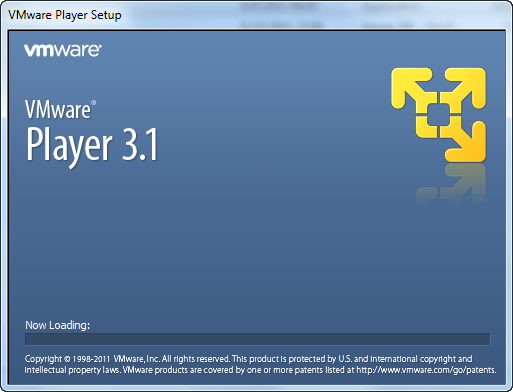Click the 'VMware Player Setup' window title
This screenshot has width=513, height=392.
click(x=65, y=15)
